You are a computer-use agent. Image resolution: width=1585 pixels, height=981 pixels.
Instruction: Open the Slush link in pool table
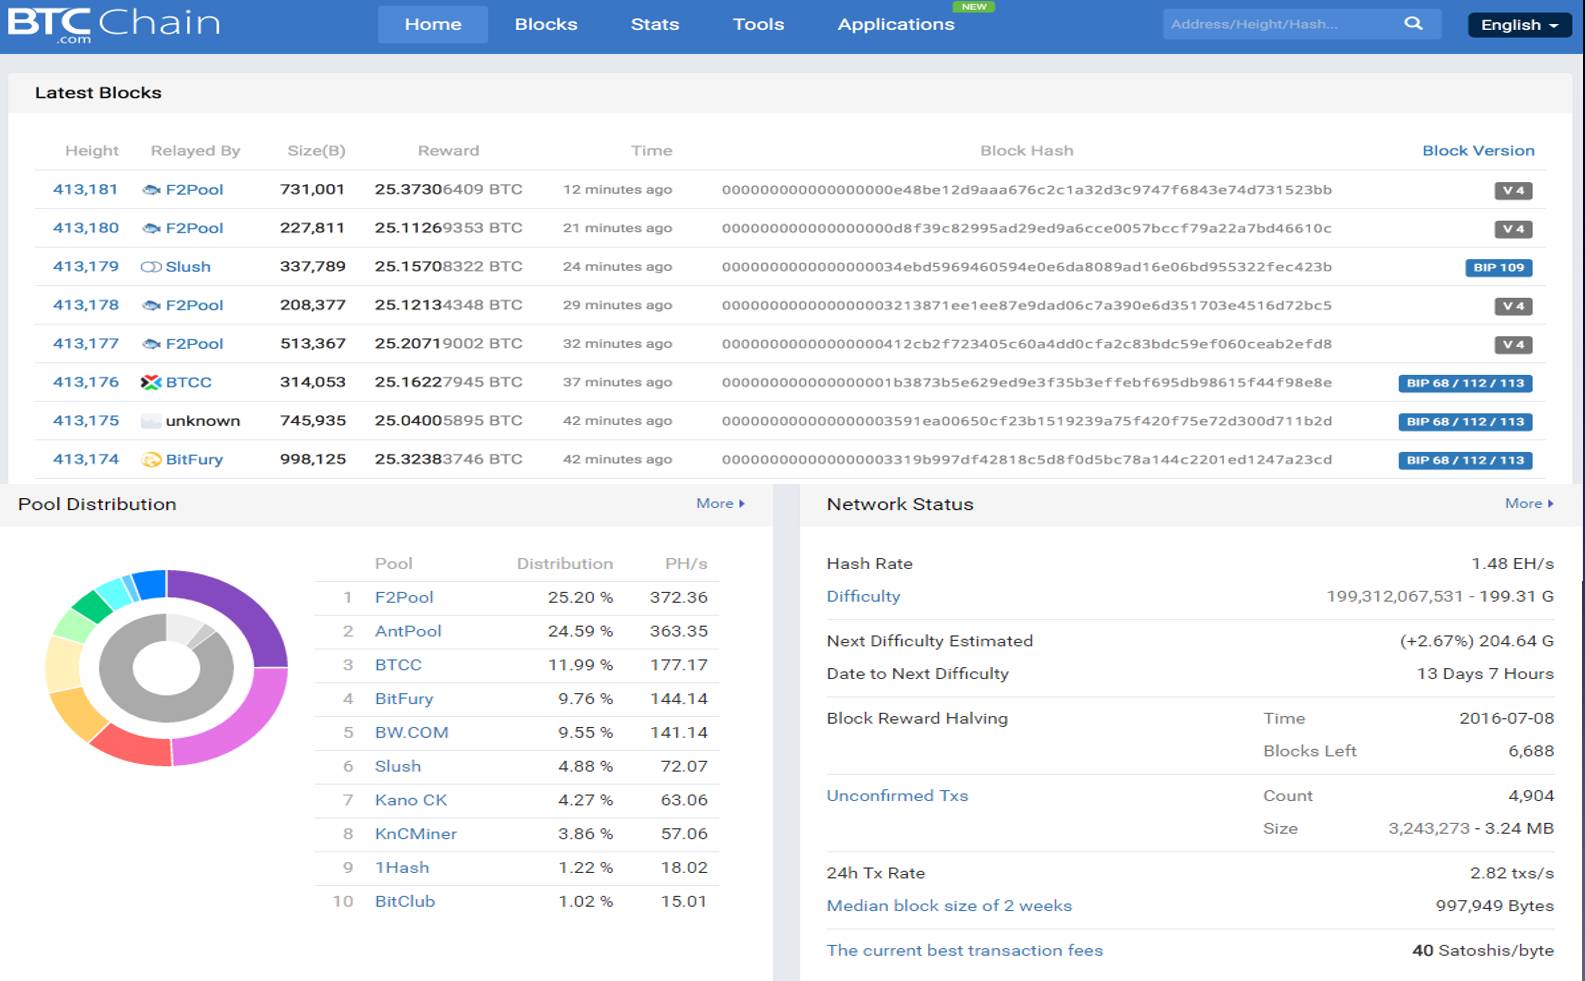click(398, 766)
